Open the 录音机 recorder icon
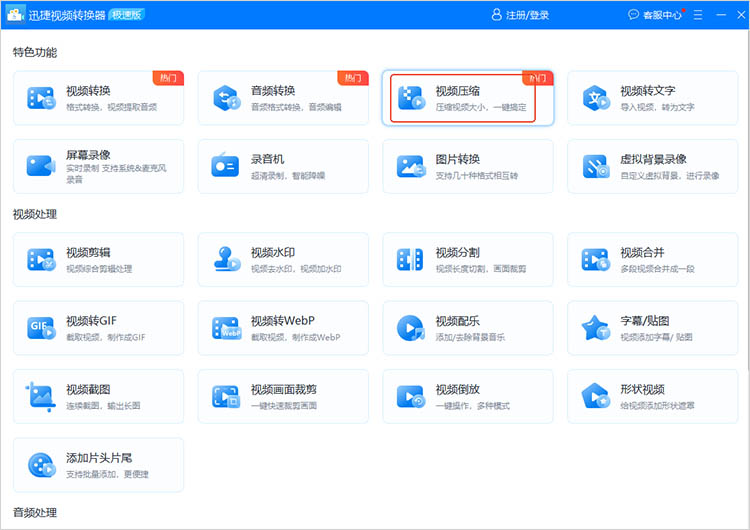Viewport: 750px width, 530px height. tap(225, 165)
